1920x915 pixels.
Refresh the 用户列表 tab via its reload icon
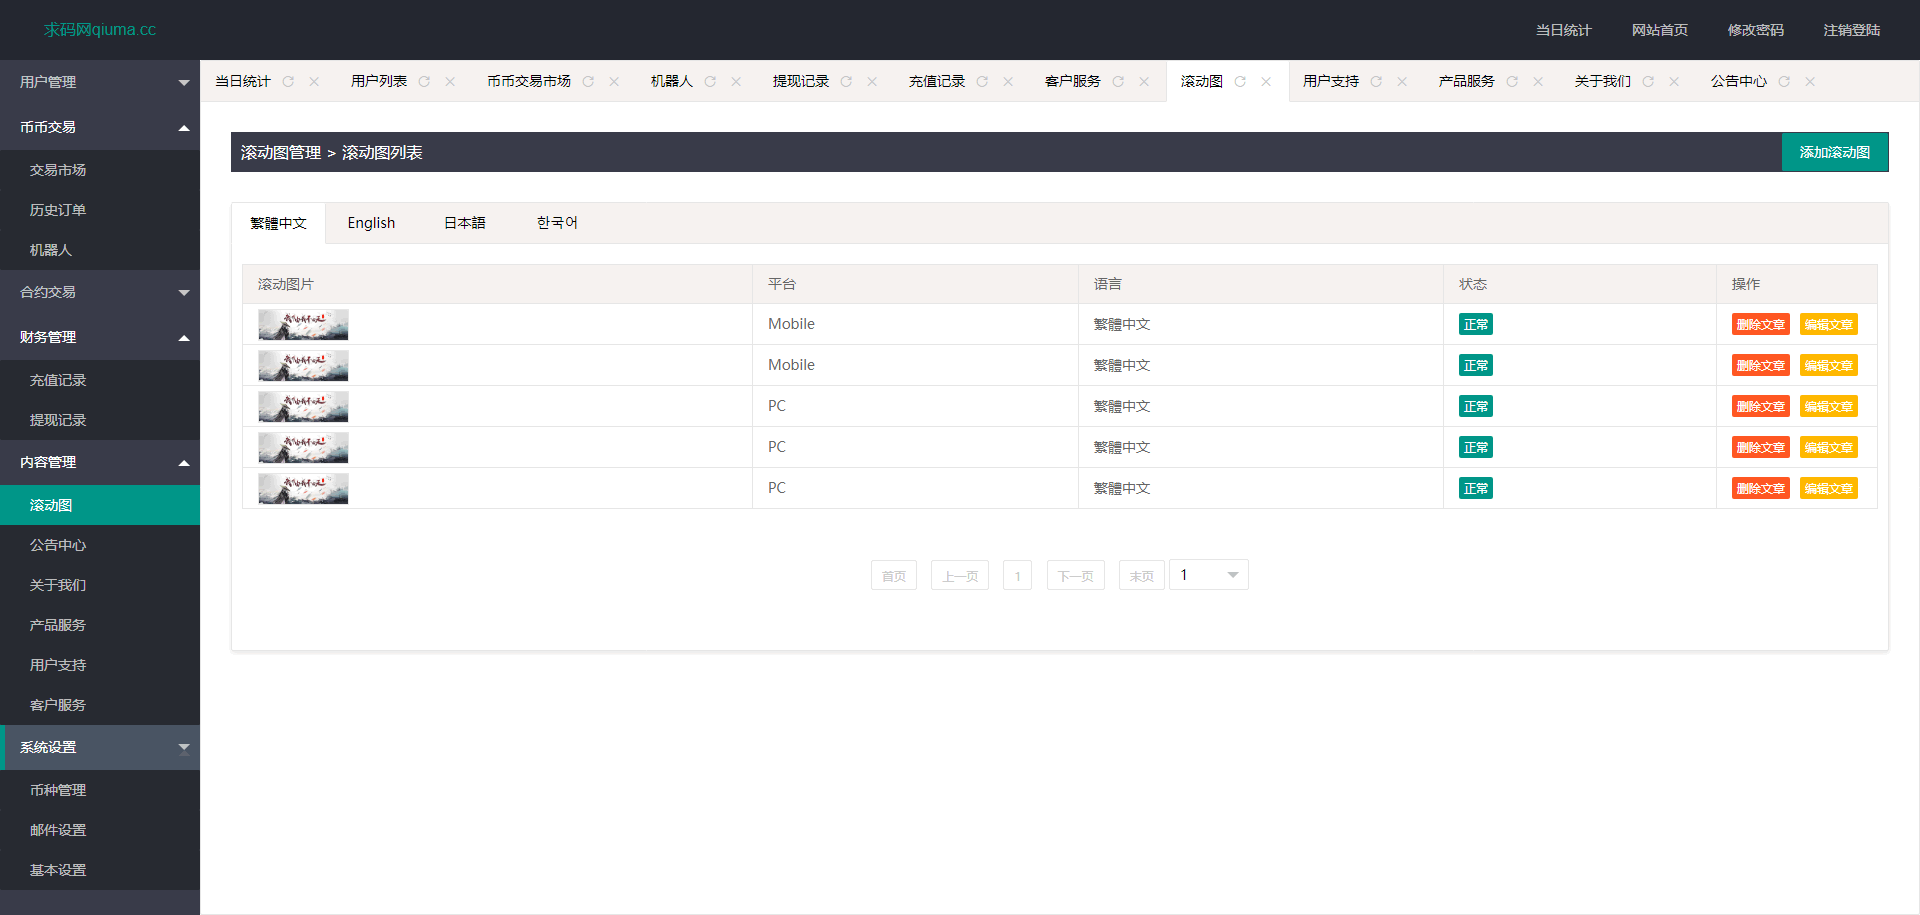(x=424, y=82)
